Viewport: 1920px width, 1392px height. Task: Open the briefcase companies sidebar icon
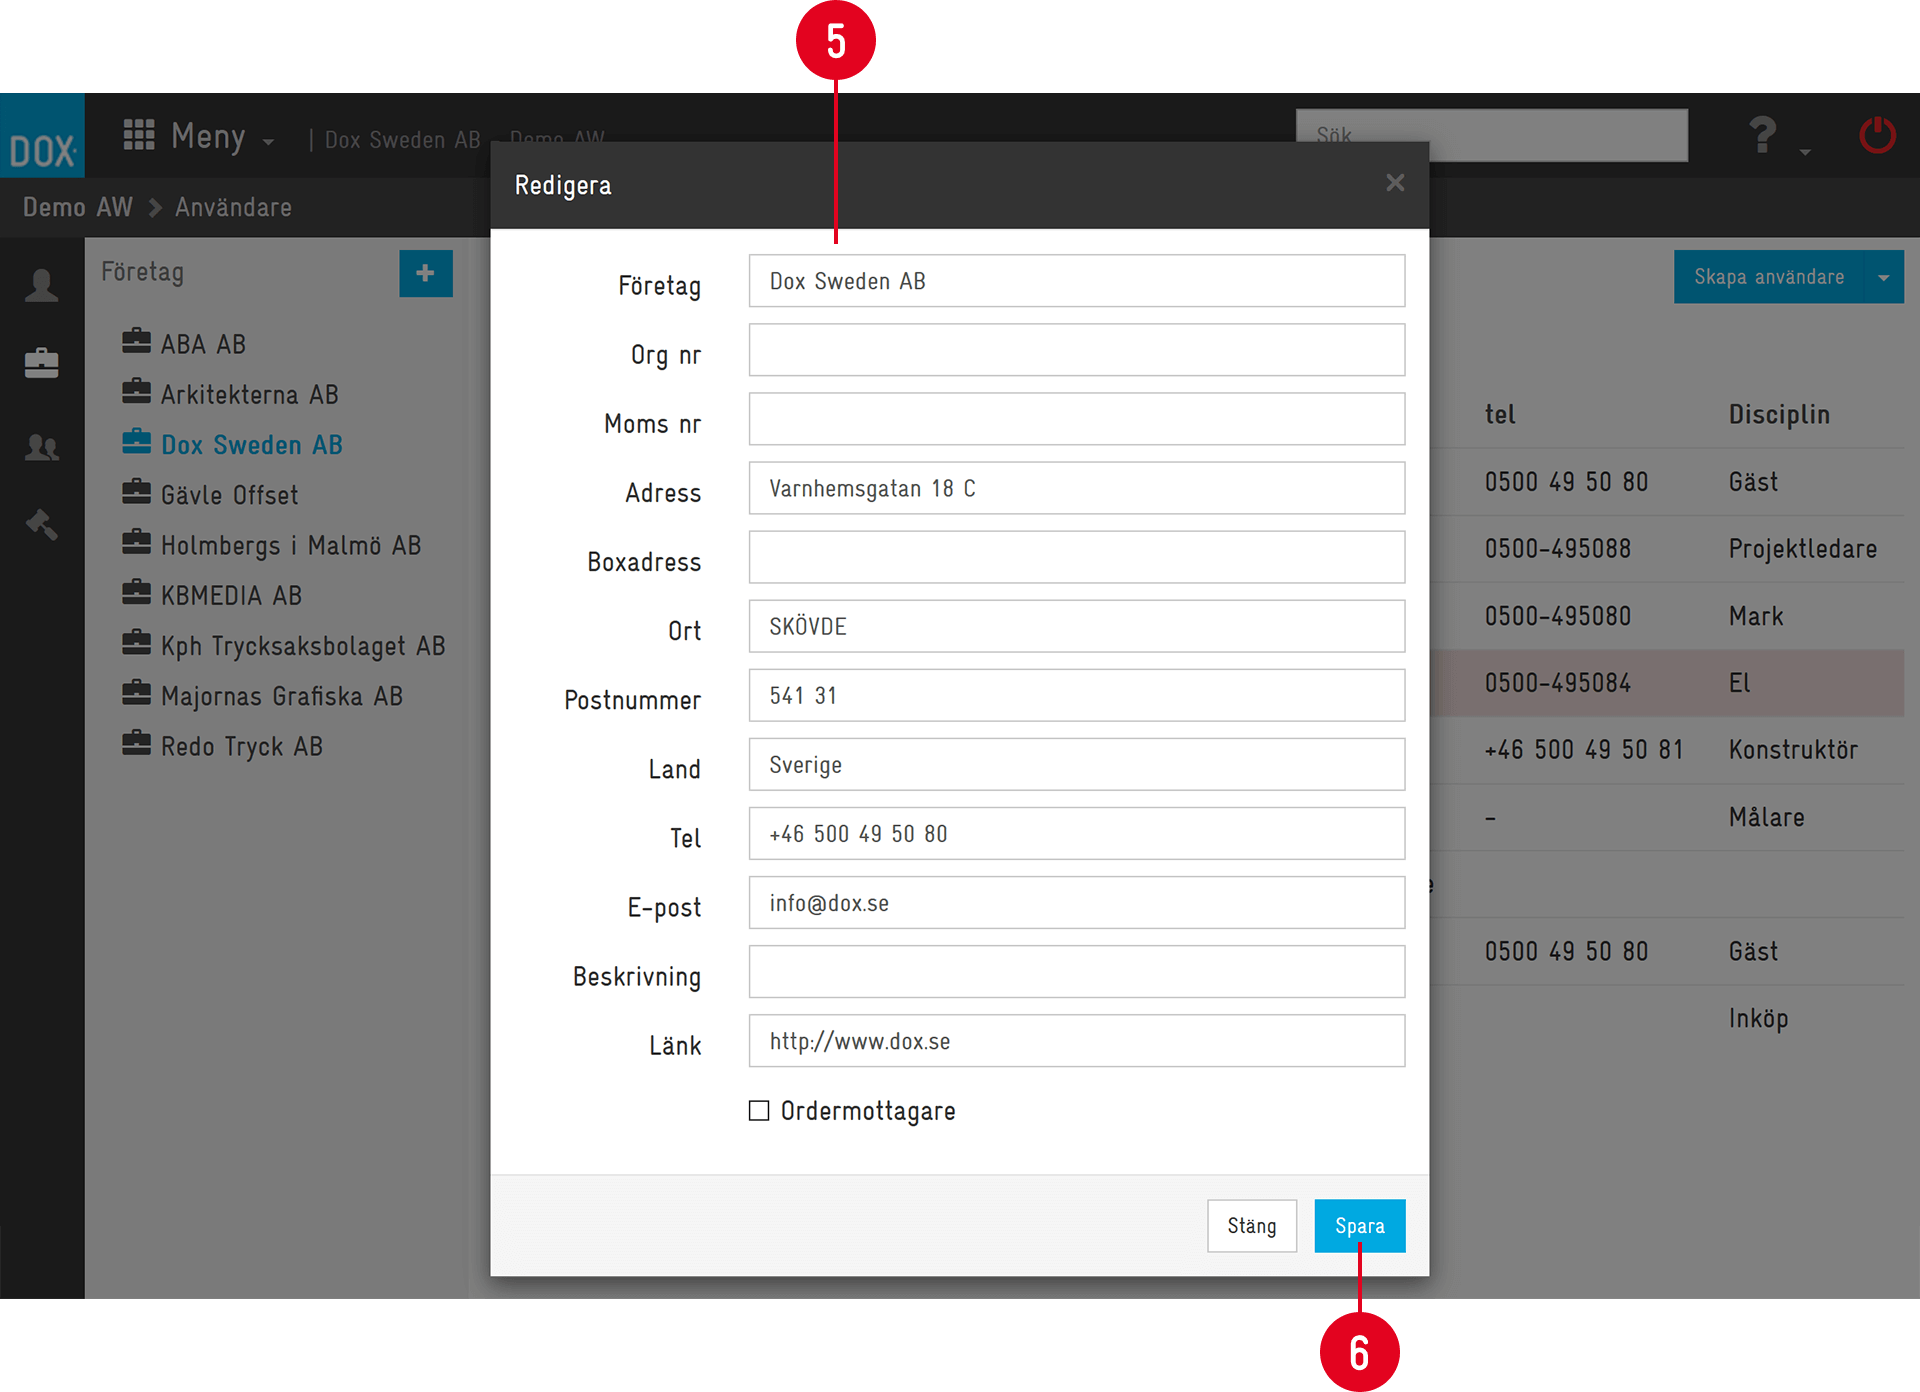coord(41,363)
